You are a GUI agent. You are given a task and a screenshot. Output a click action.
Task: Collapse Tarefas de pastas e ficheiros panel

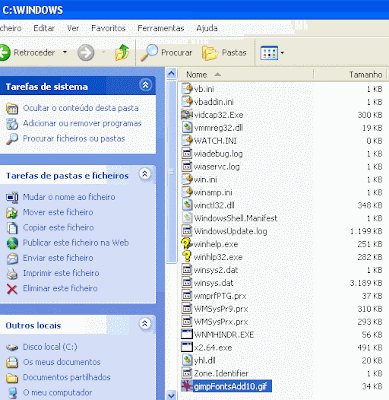click(145, 174)
